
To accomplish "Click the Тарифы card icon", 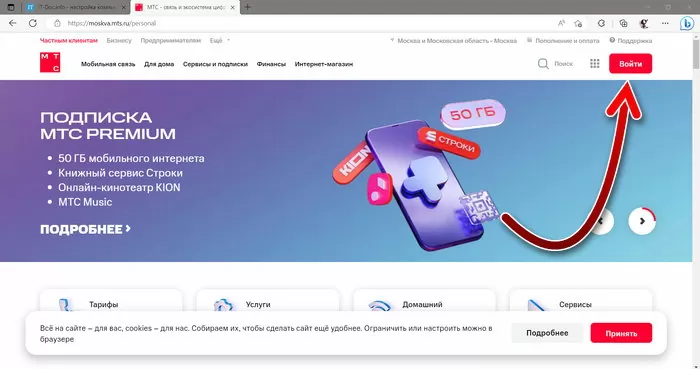I will (67, 306).
